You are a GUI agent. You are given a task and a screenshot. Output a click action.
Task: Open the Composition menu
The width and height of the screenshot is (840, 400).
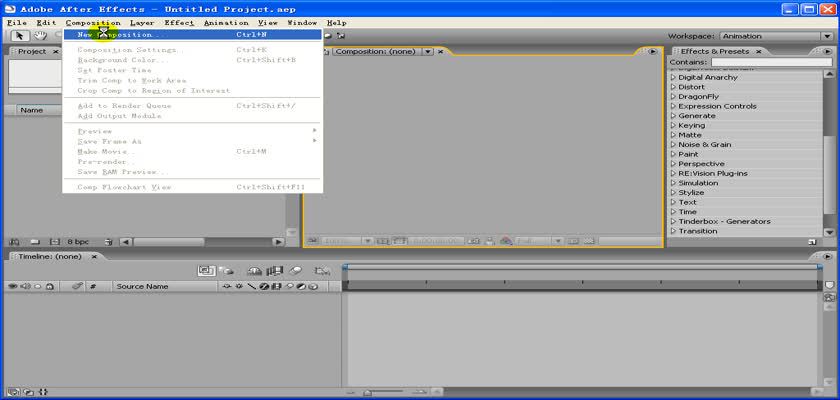click(93, 23)
